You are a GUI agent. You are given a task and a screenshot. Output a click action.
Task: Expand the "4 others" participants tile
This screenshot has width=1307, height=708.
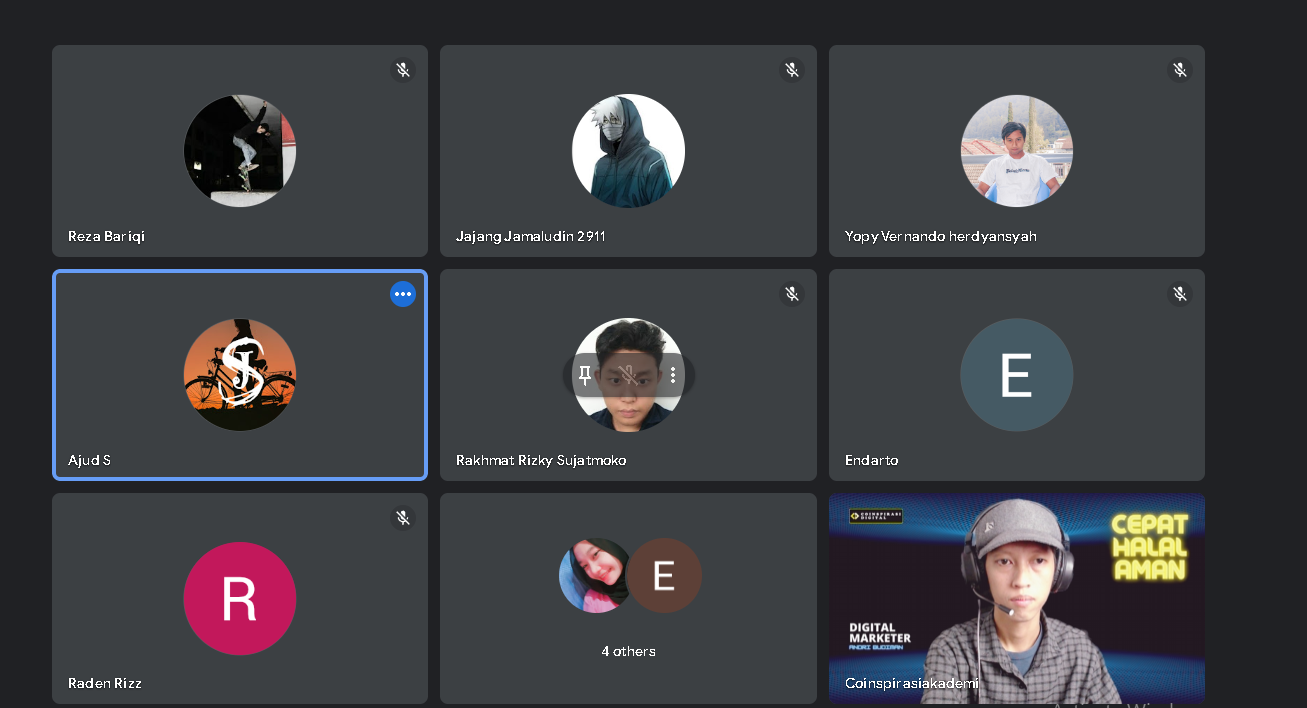[628, 651]
